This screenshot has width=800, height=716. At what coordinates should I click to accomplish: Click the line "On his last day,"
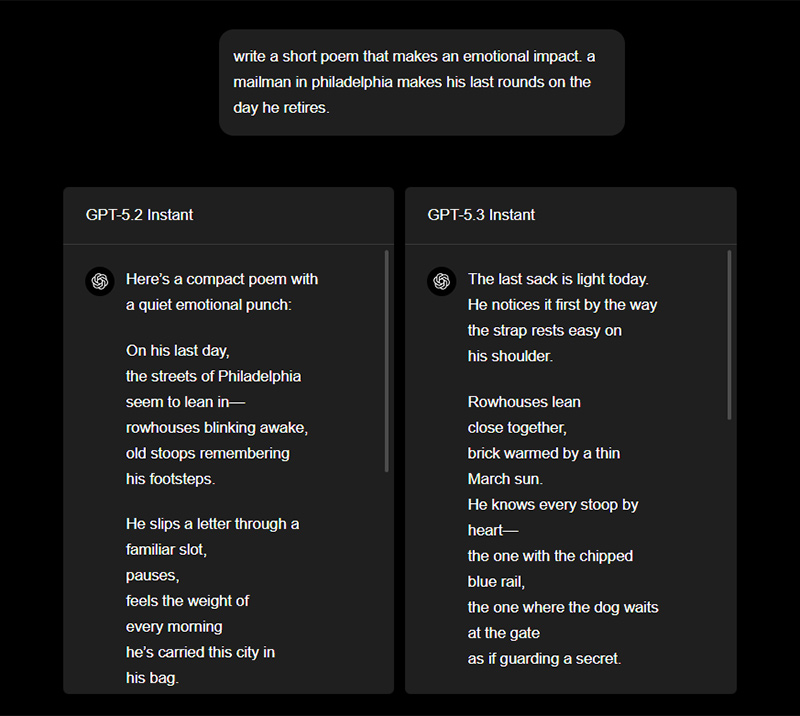(x=178, y=351)
